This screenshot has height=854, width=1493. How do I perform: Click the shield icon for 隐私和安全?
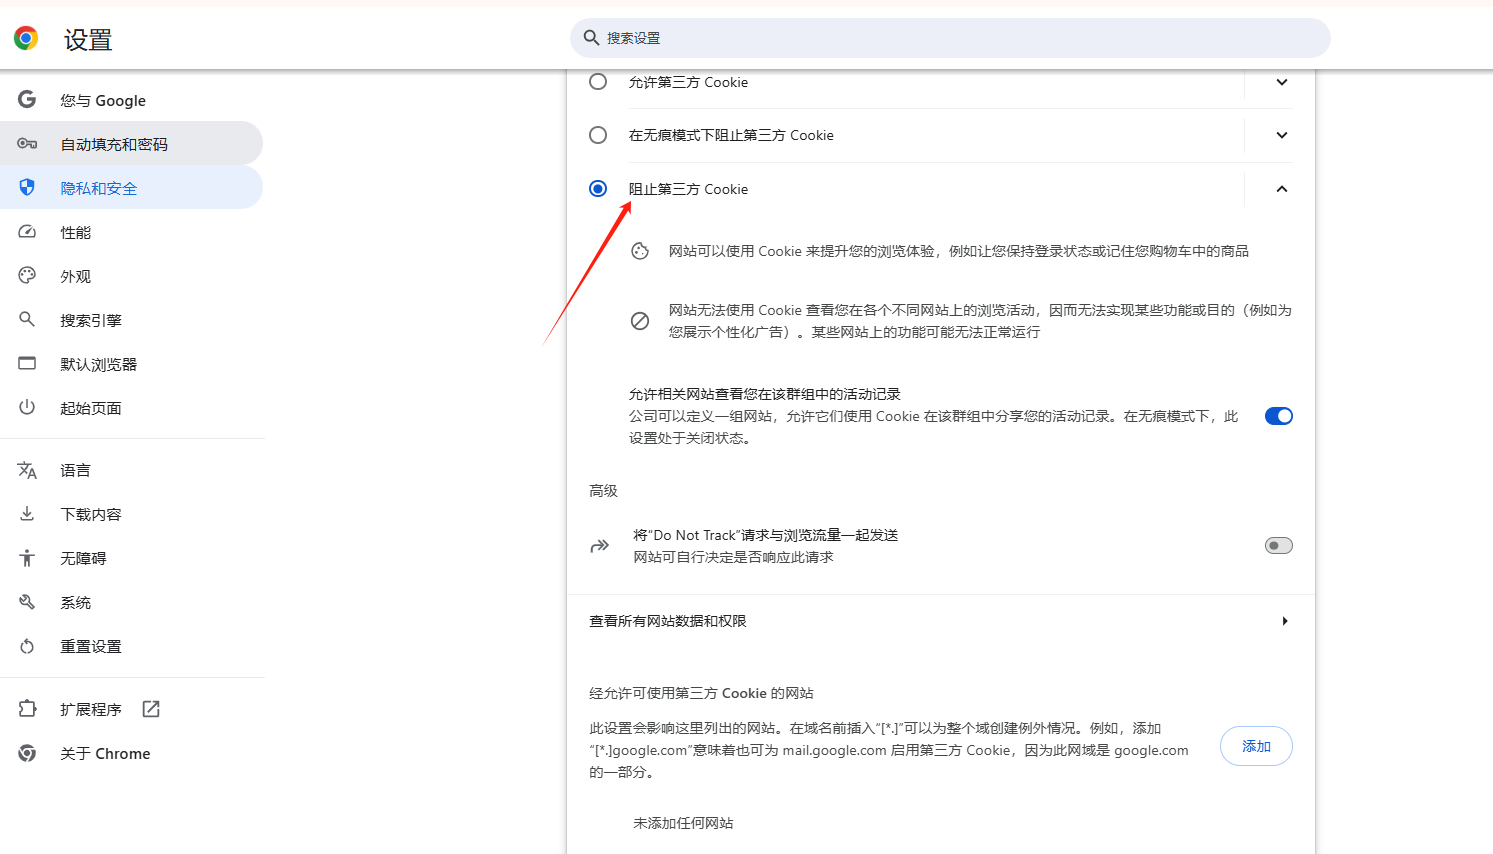point(27,187)
